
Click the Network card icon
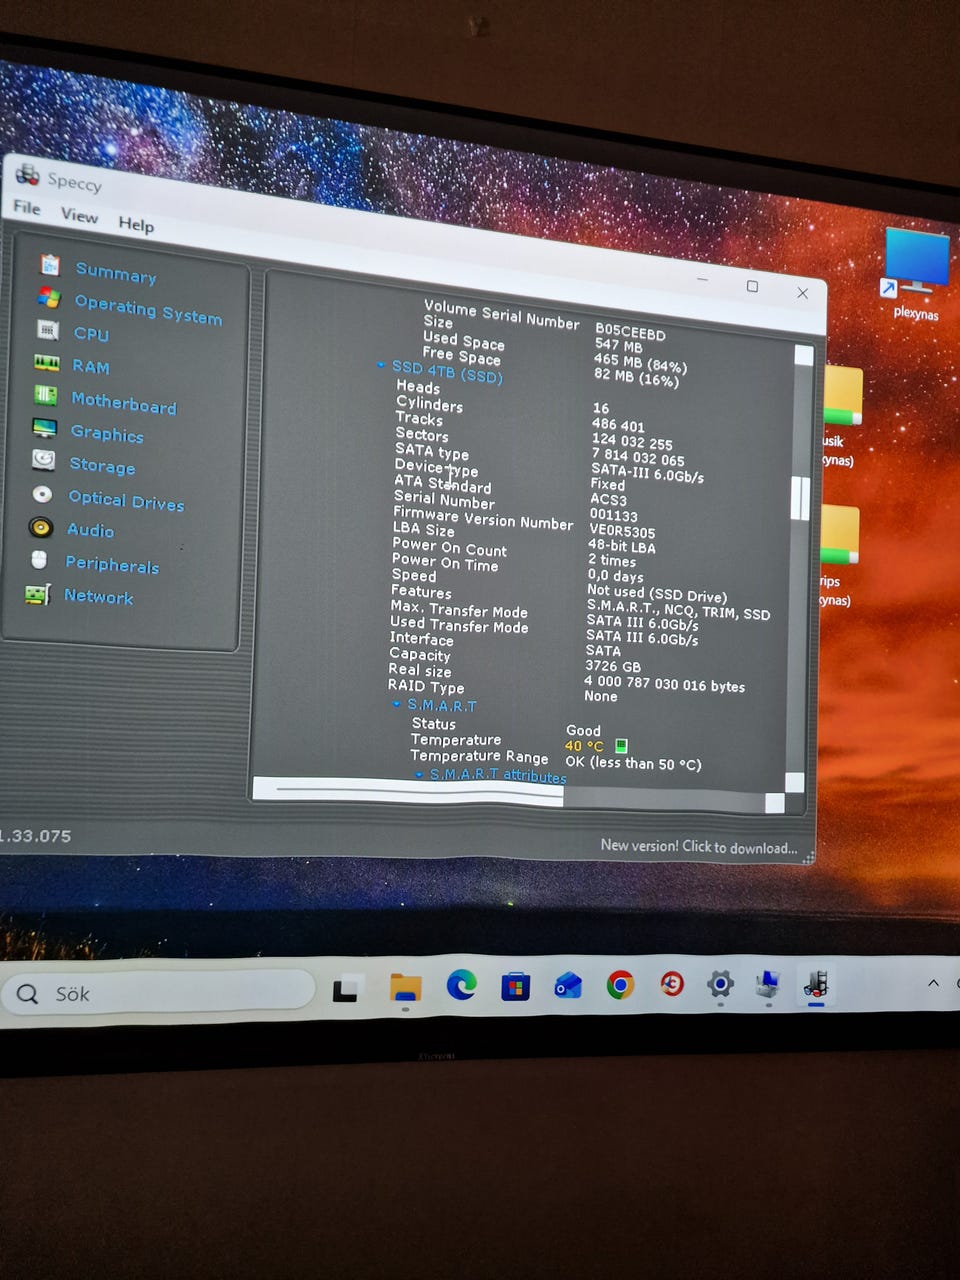38,594
